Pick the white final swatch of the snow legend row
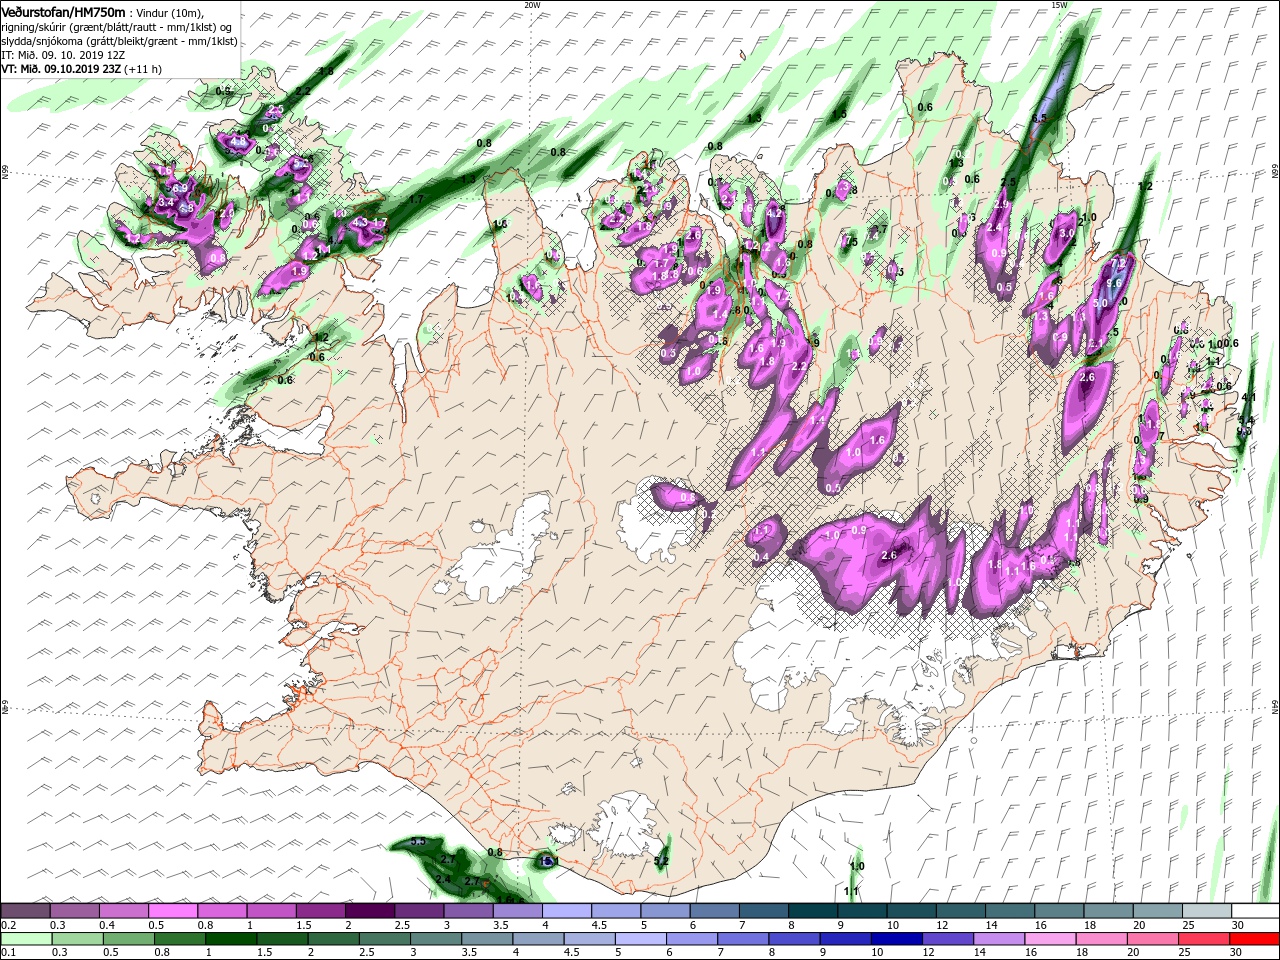1280x960 pixels. coord(1253,911)
